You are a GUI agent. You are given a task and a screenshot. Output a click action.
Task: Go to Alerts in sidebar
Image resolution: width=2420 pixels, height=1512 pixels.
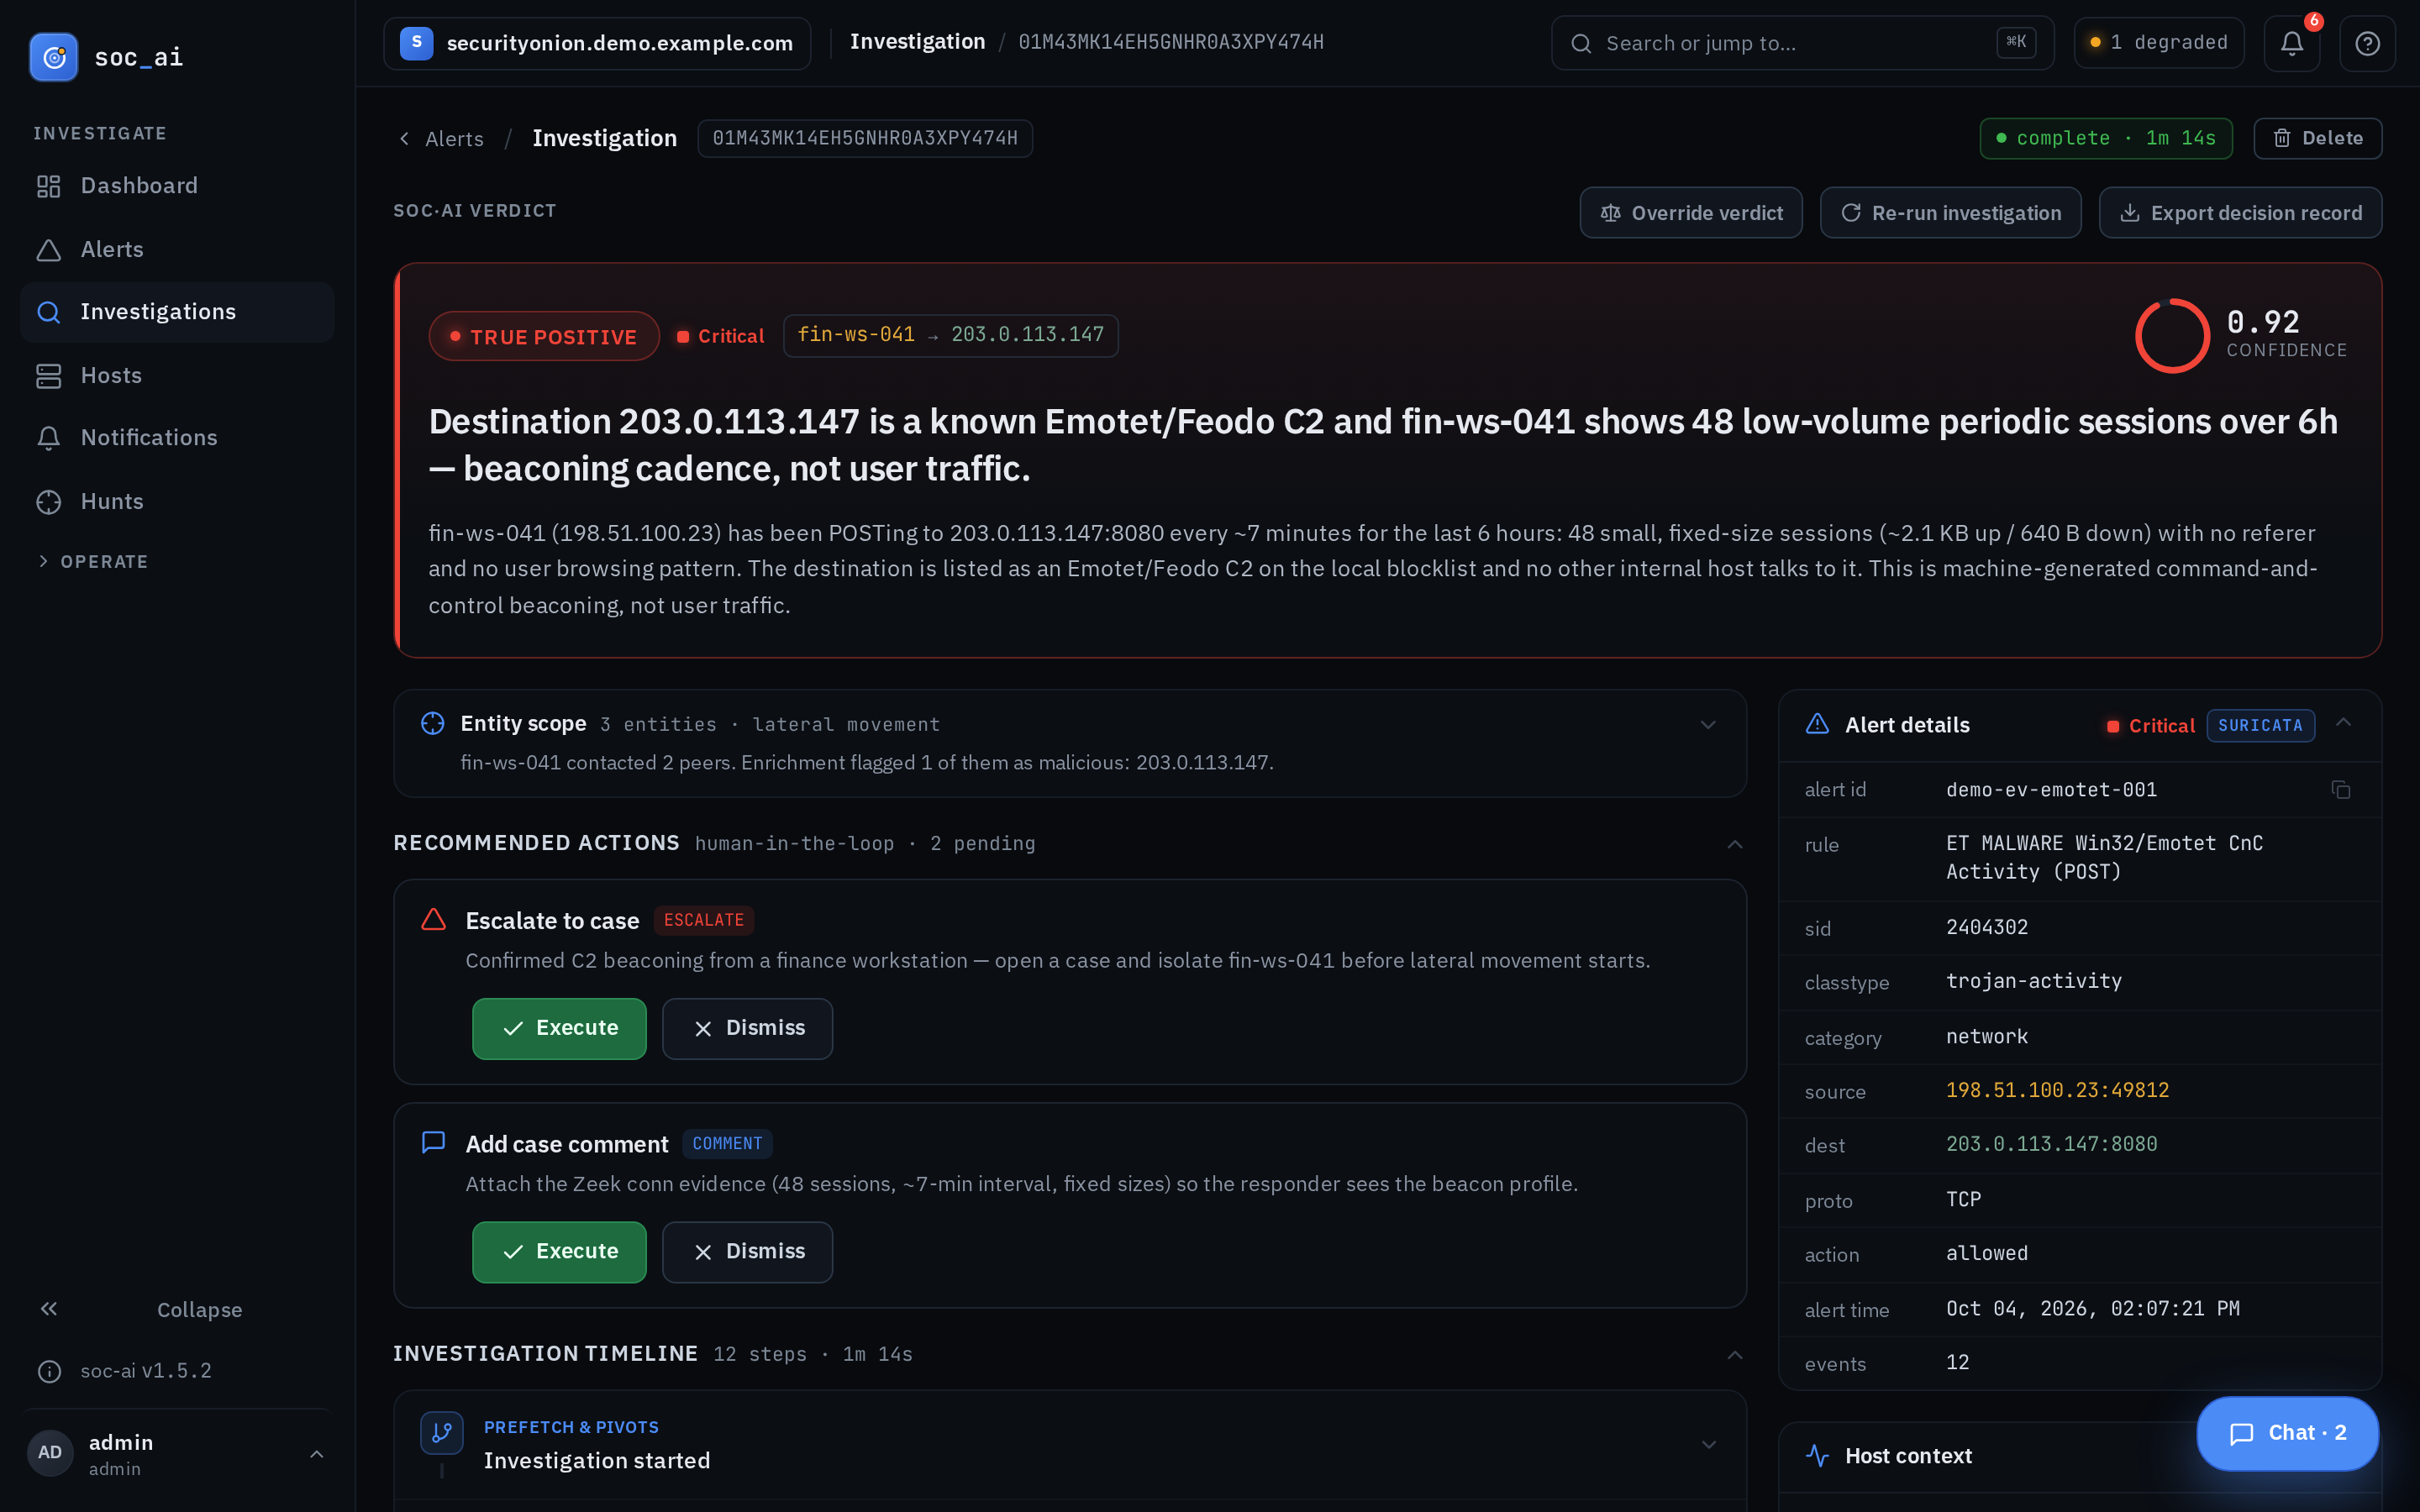(x=177, y=249)
